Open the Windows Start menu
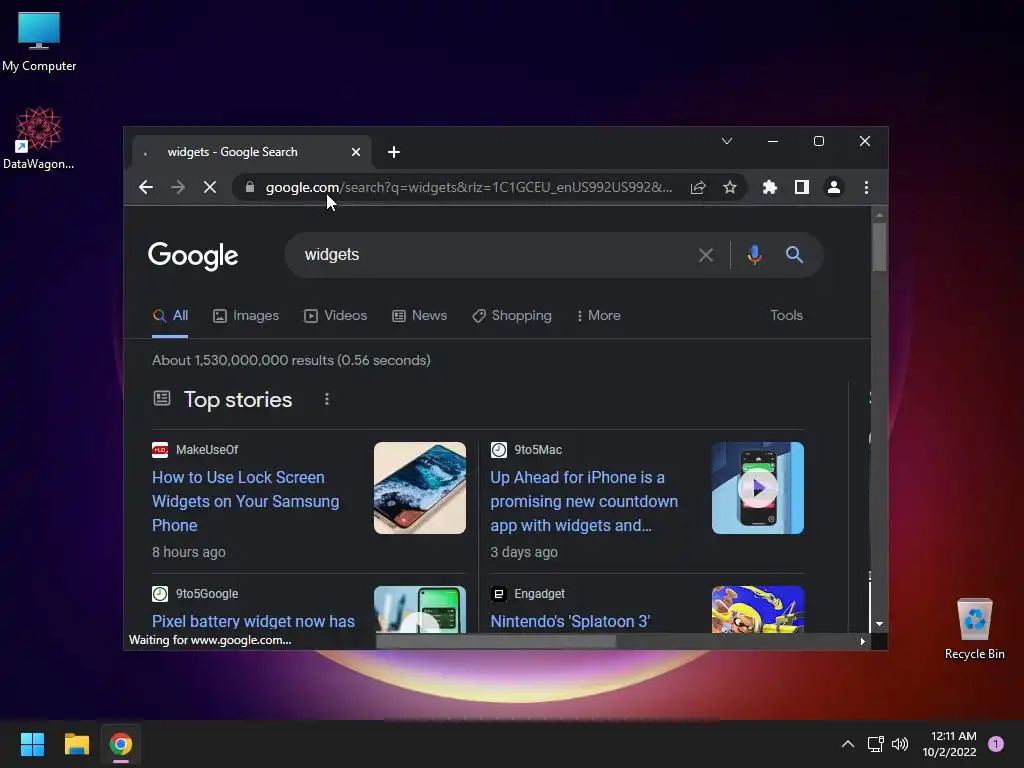The height and width of the screenshot is (768, 1024). 32,744
